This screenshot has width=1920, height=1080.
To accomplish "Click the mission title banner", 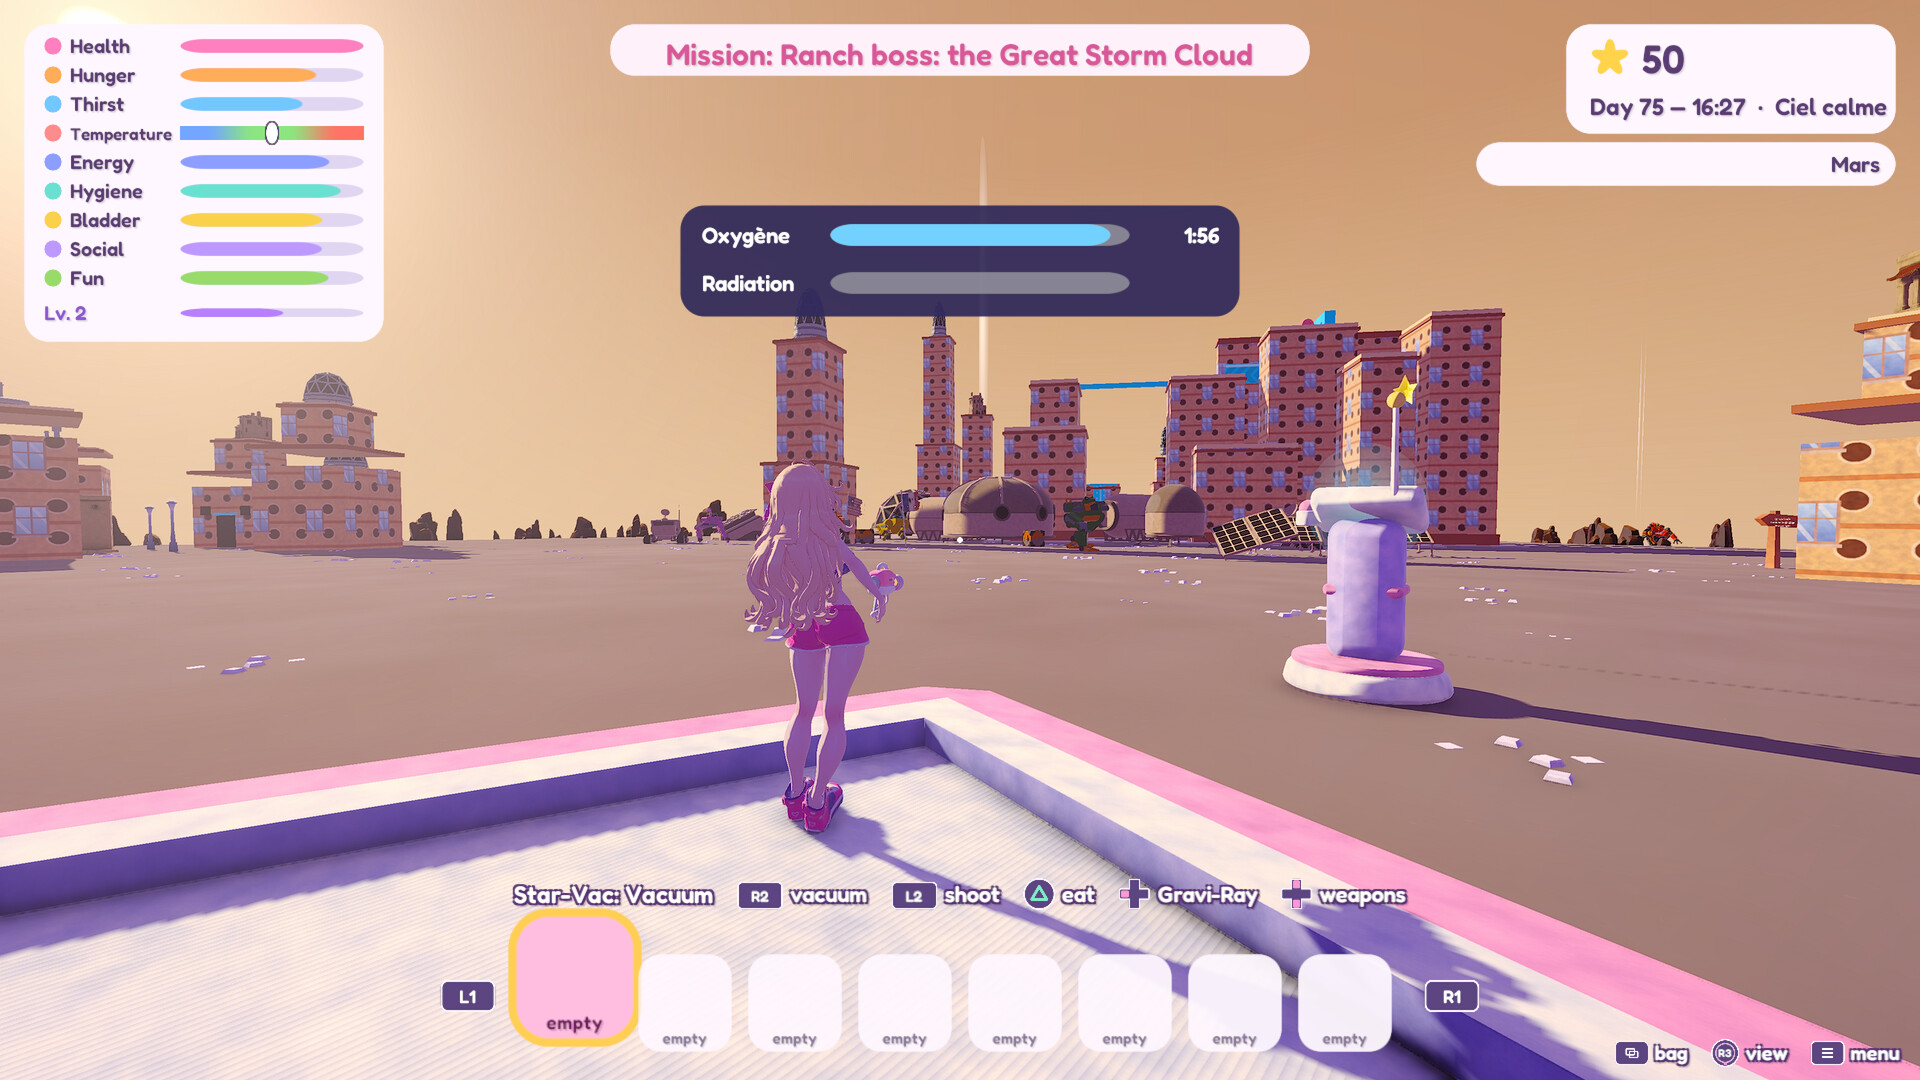I will click(x=959, y=51).
